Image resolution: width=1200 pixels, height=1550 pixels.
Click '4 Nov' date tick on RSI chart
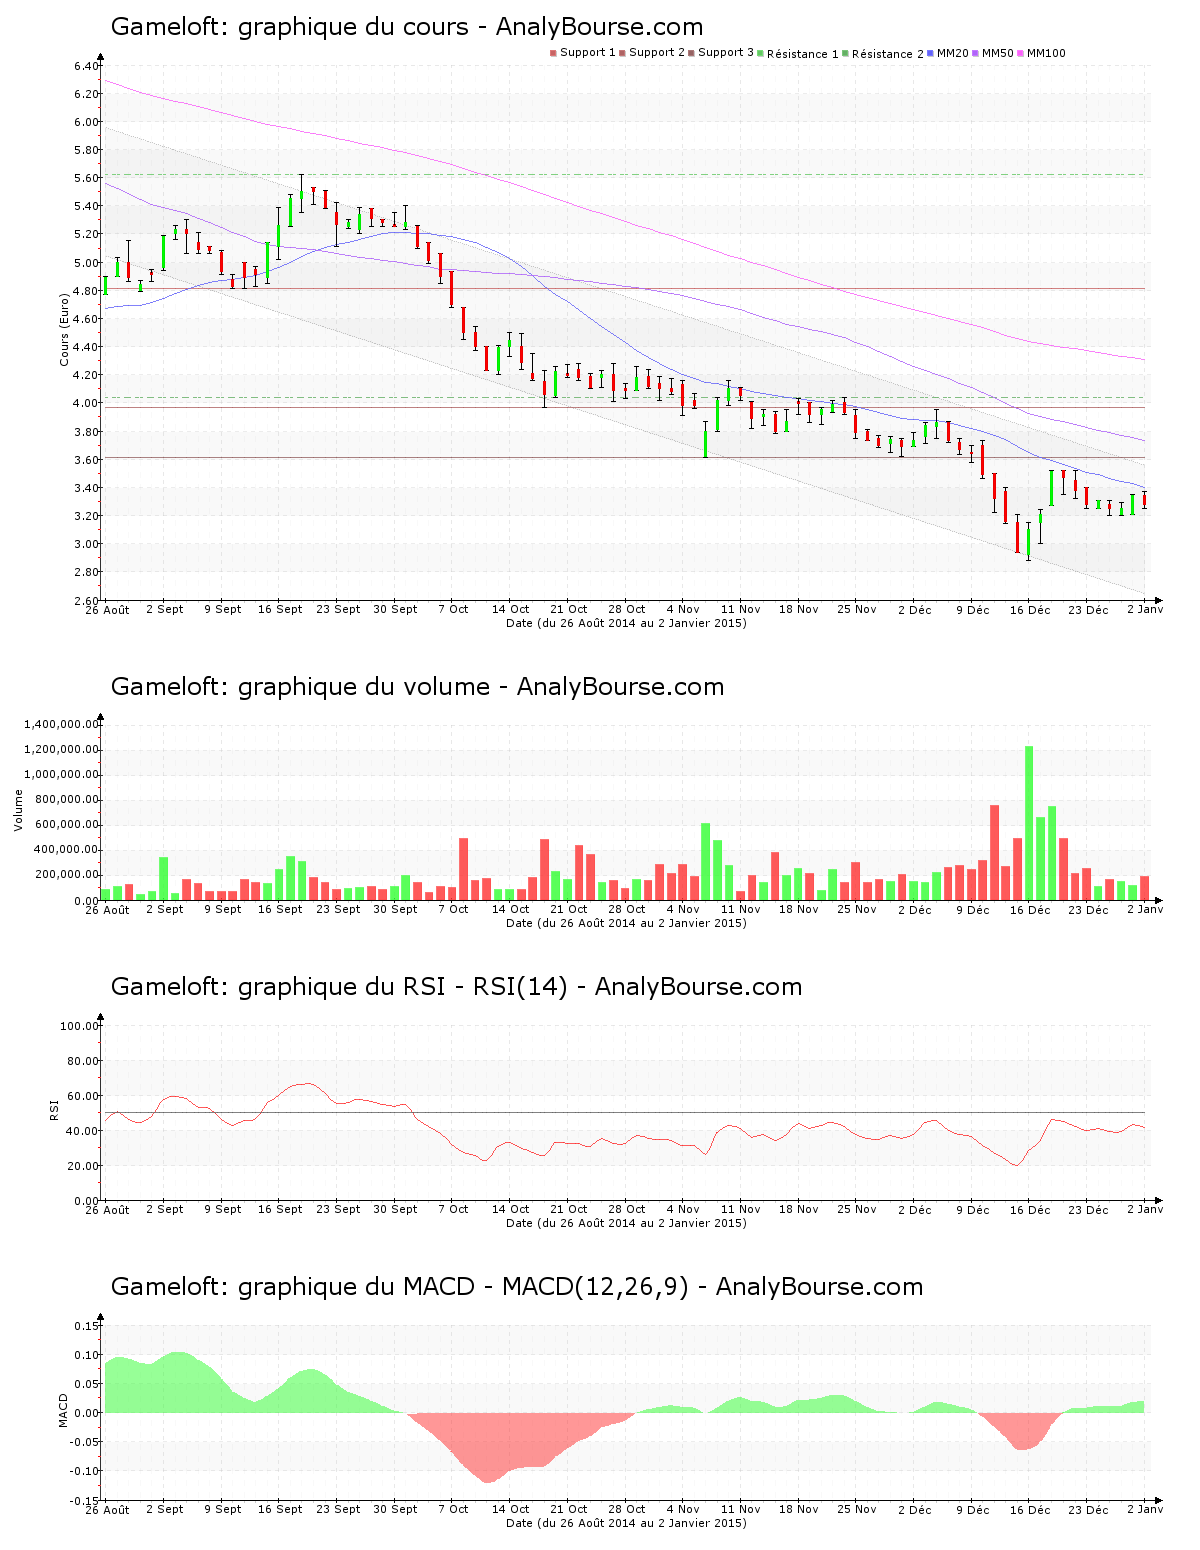pos(683,1210)
